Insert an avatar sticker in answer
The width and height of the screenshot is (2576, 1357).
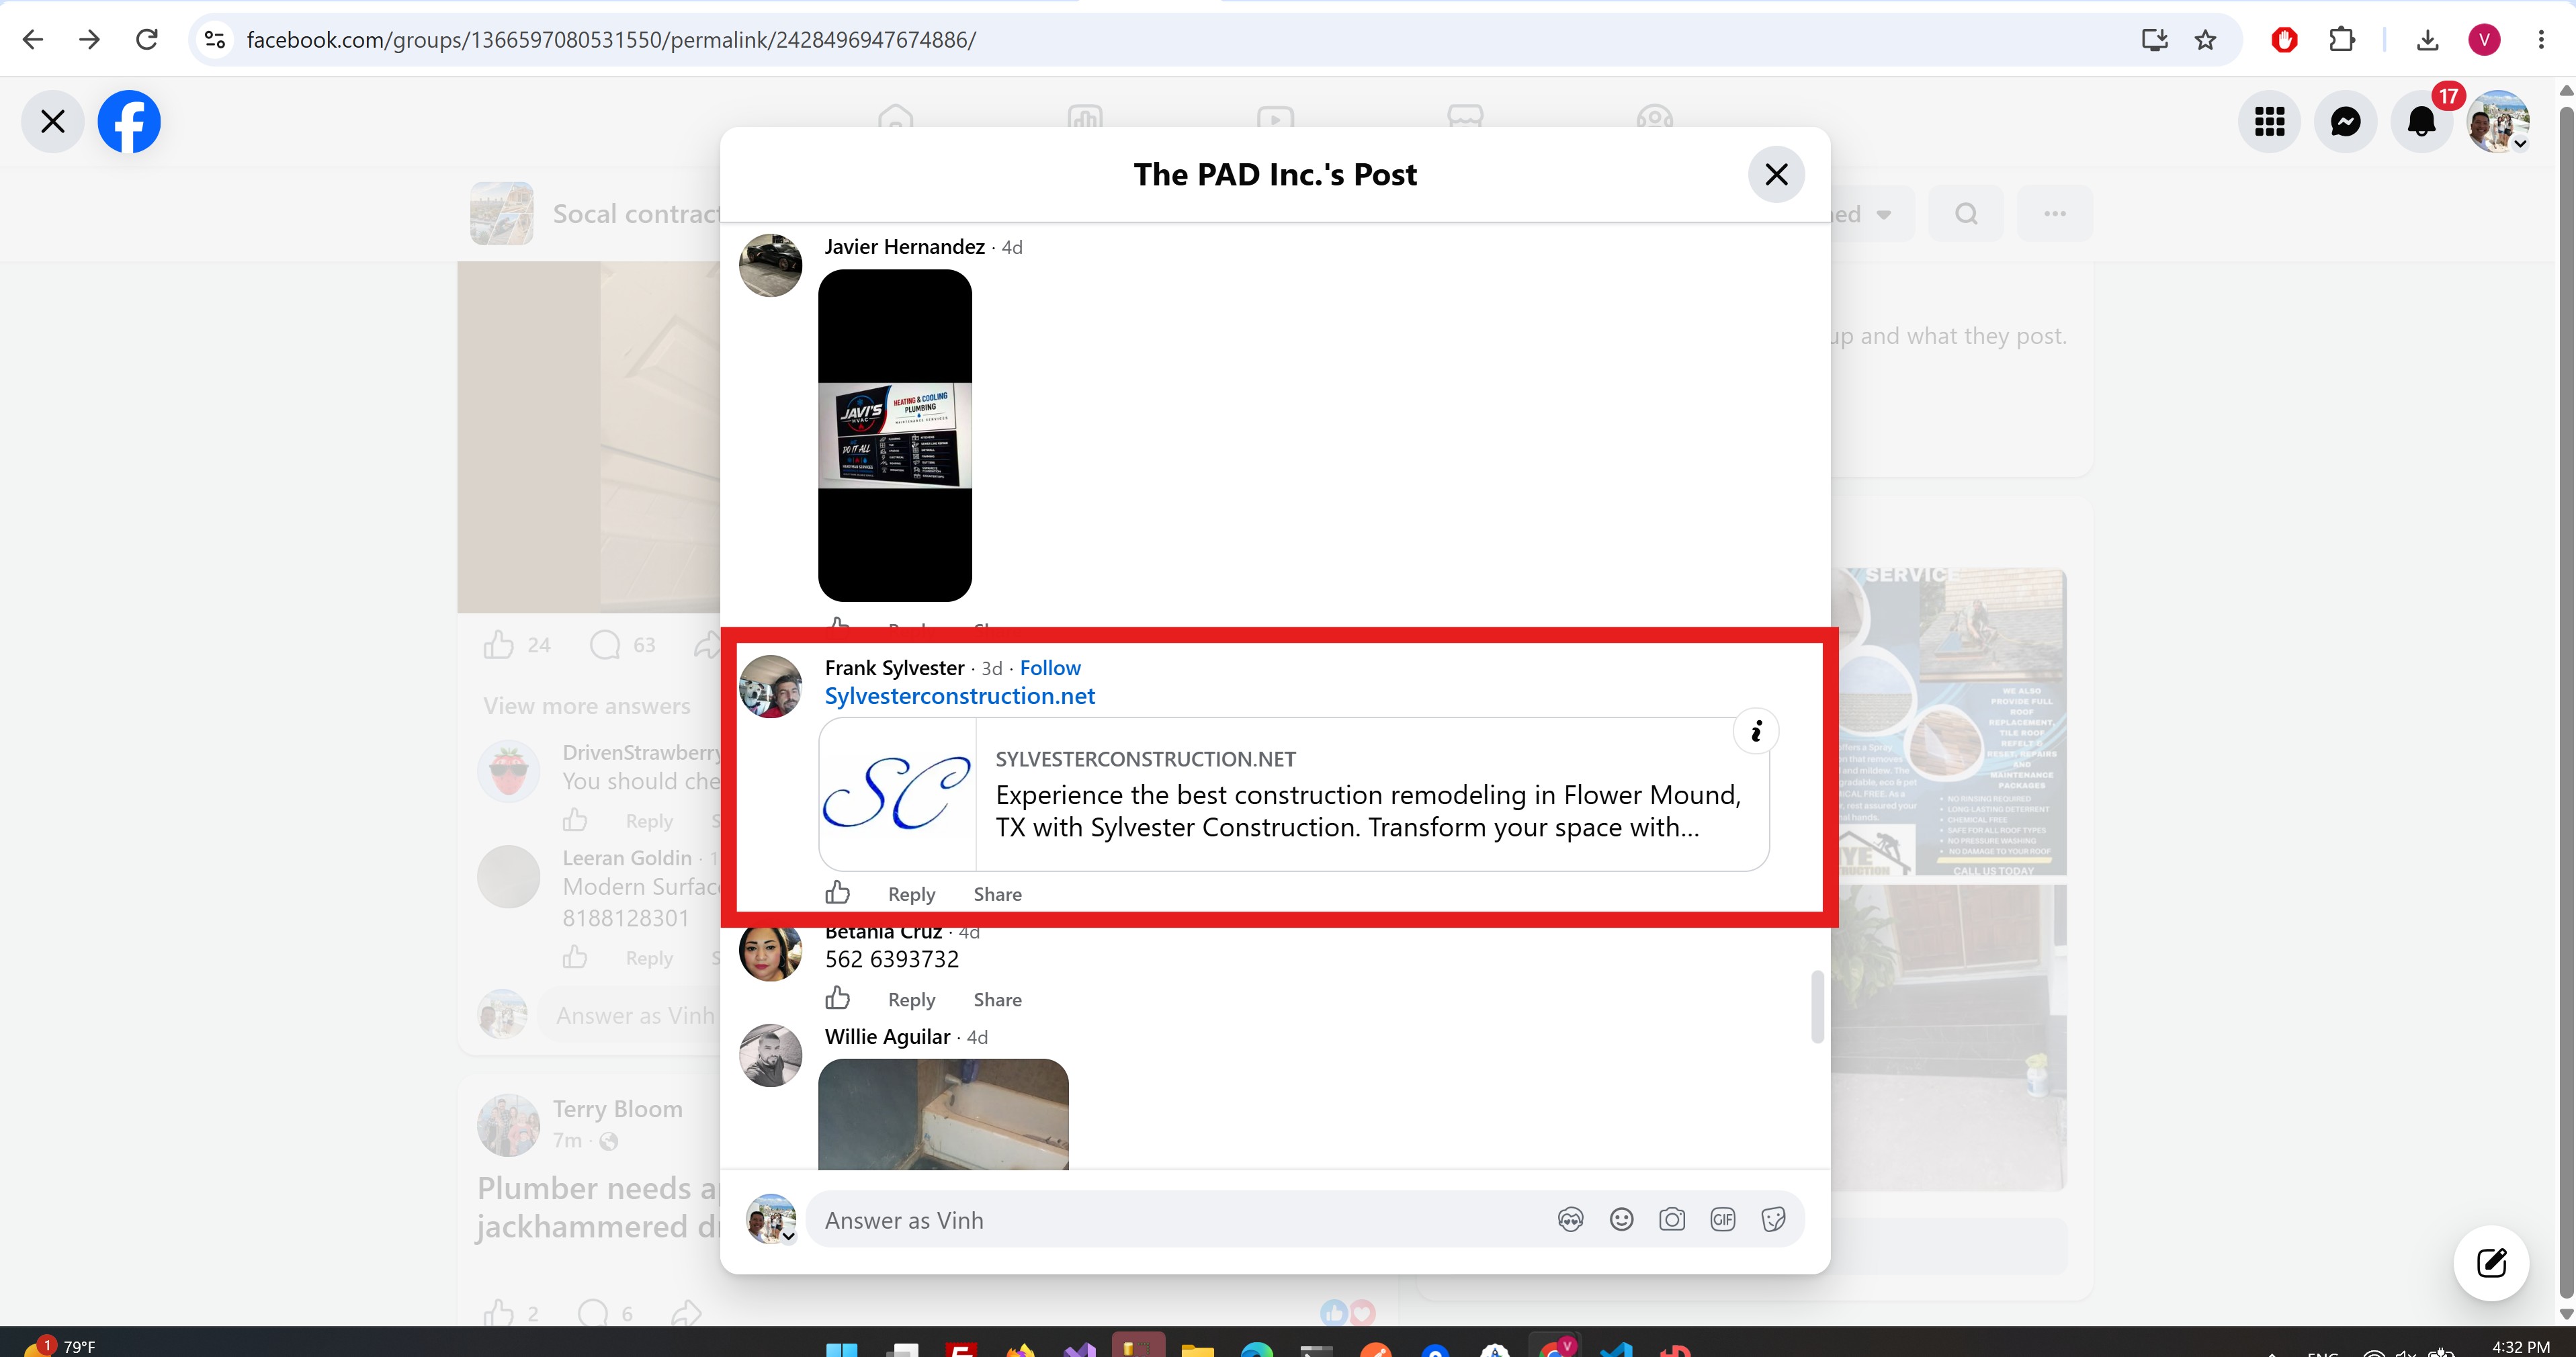(1570, 1219)
